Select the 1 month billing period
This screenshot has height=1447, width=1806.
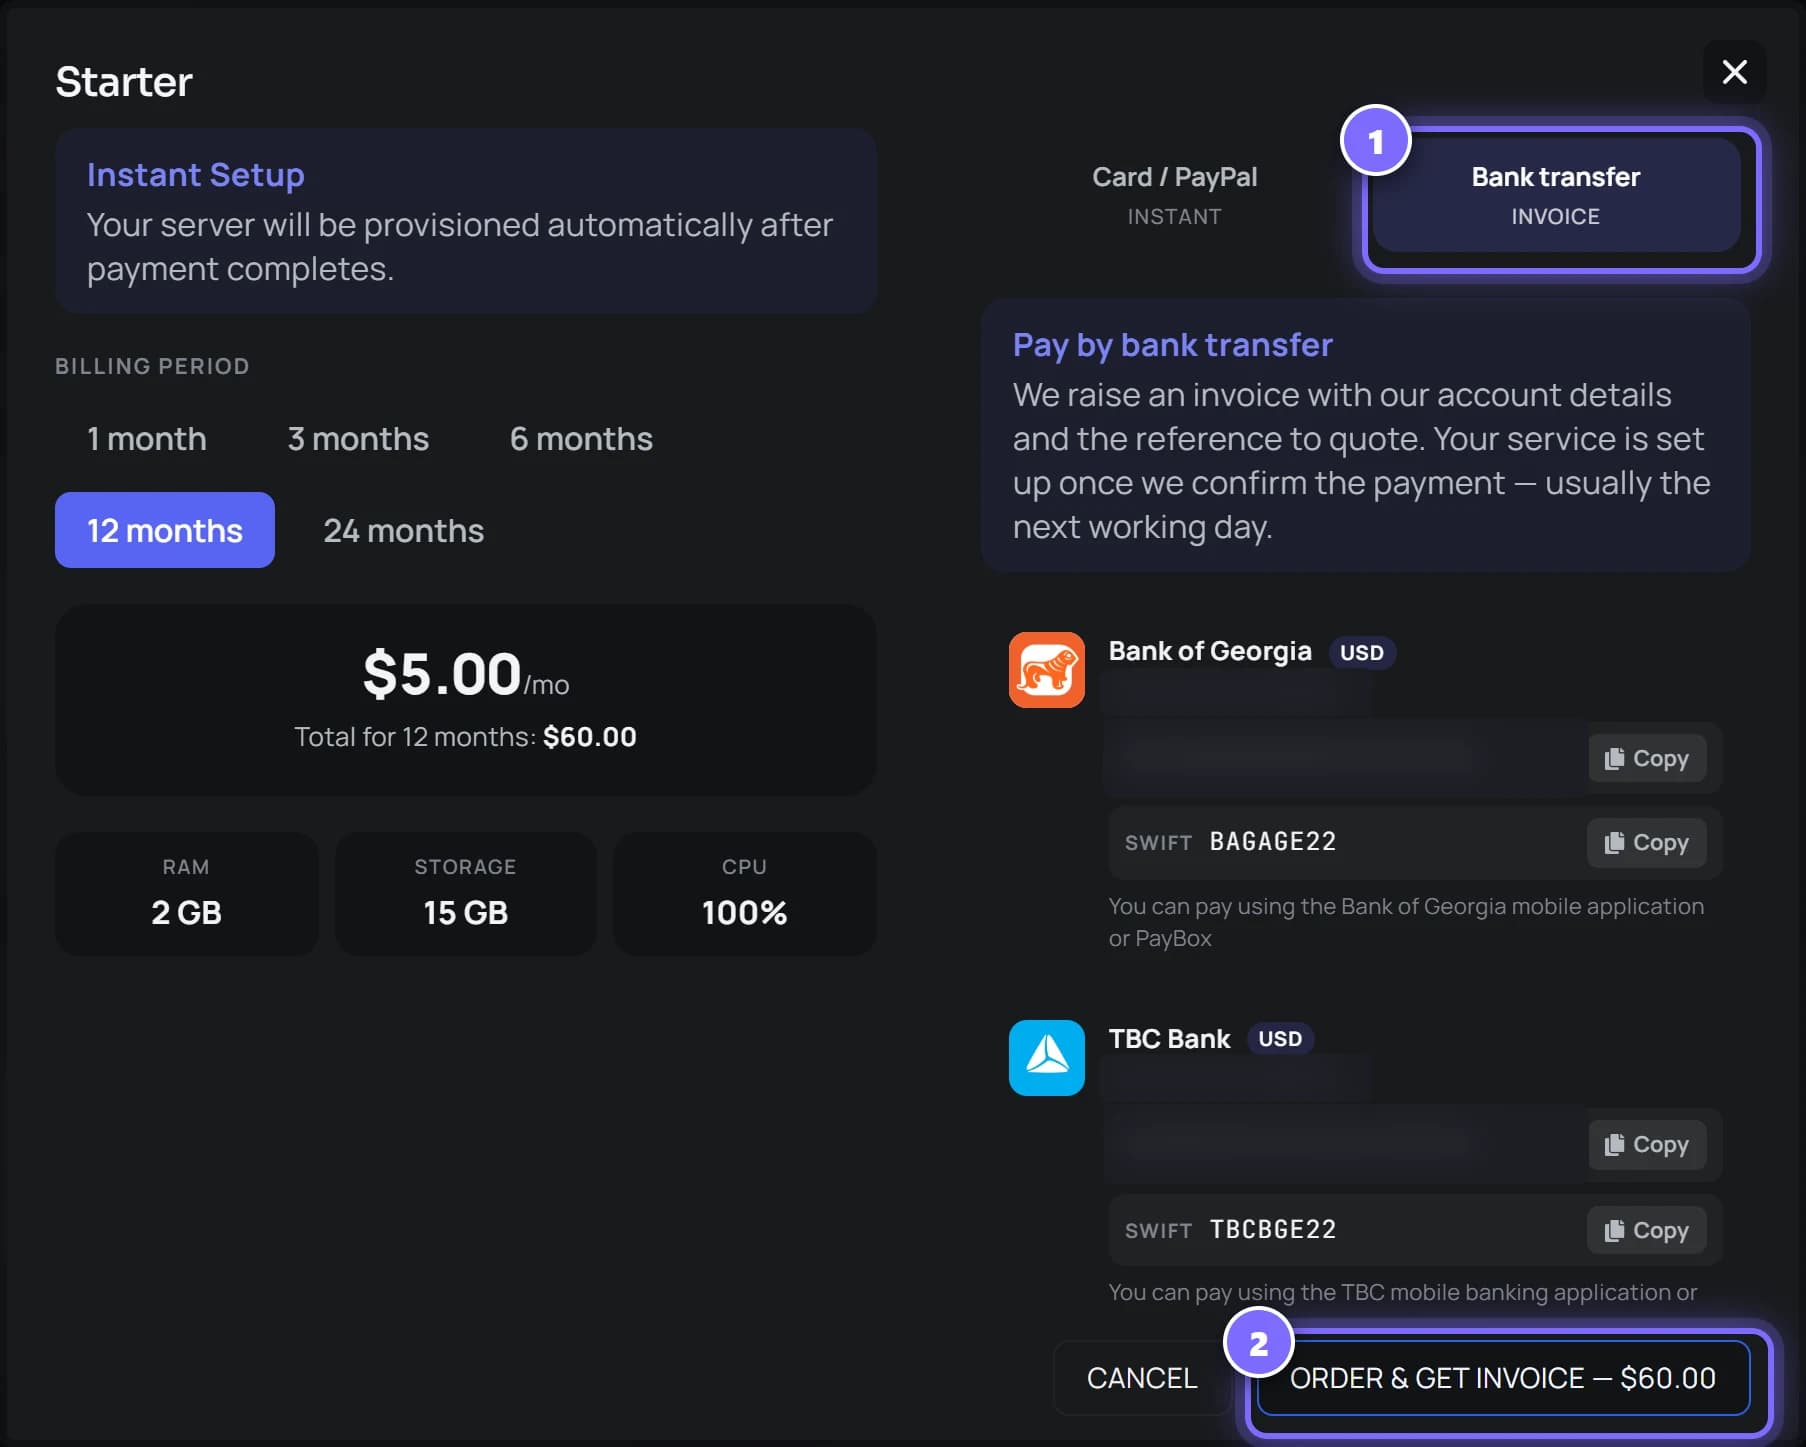147,439
